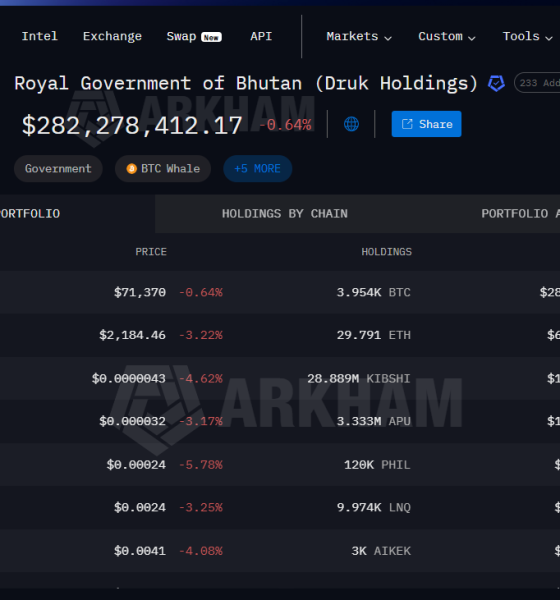Click the verified entity badge icon

point(496,83)
